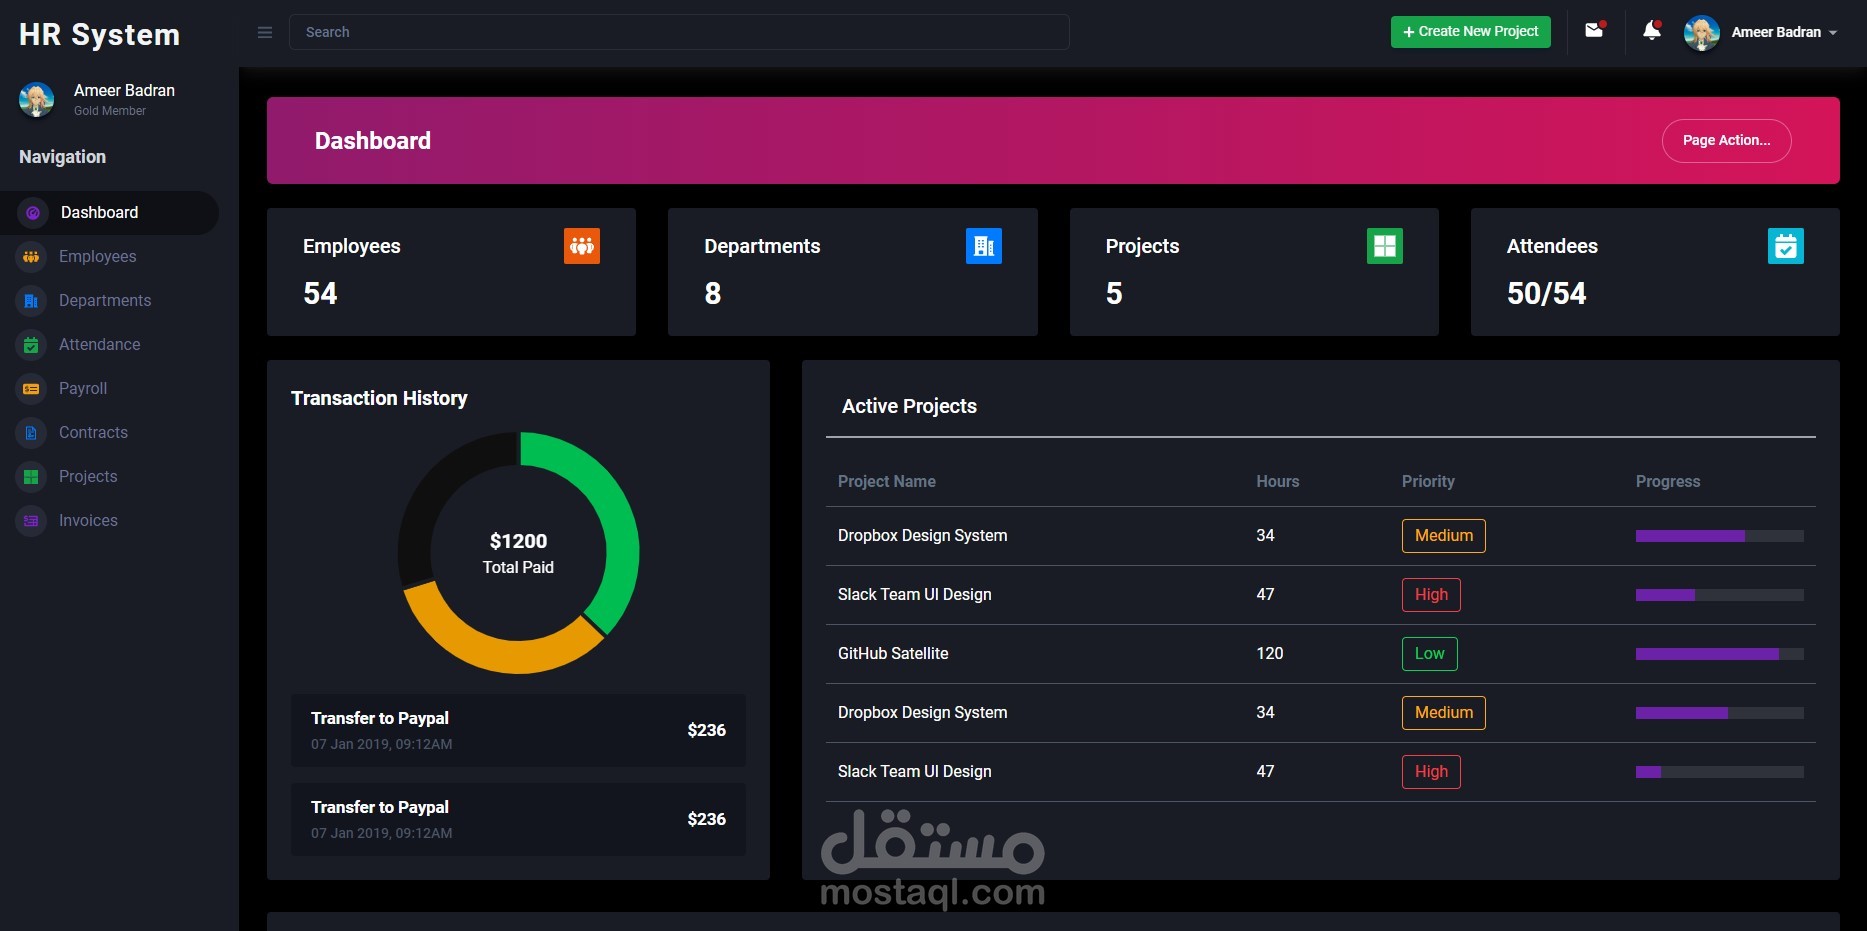Click into the Search field
Screen dimensions: 1867x931
click(679, 32)
